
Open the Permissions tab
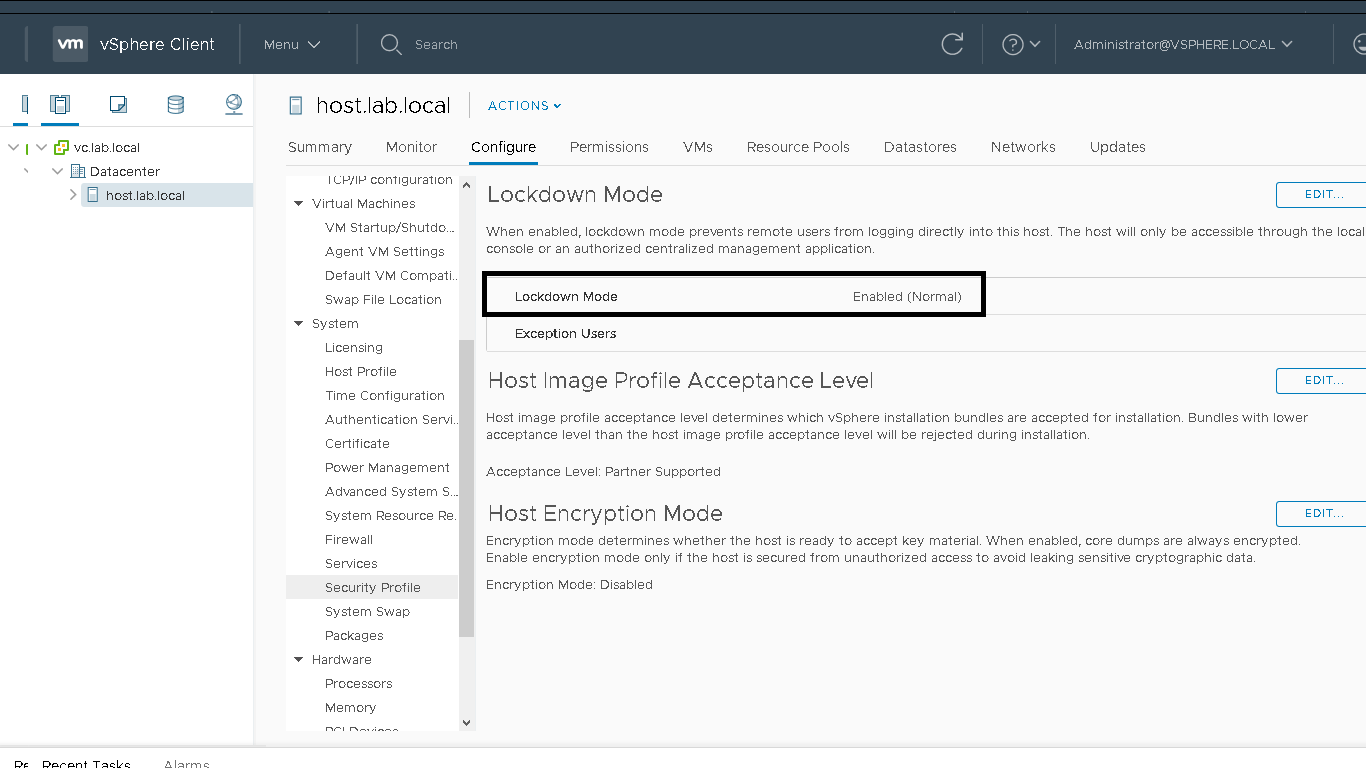[x=609, y=147]
